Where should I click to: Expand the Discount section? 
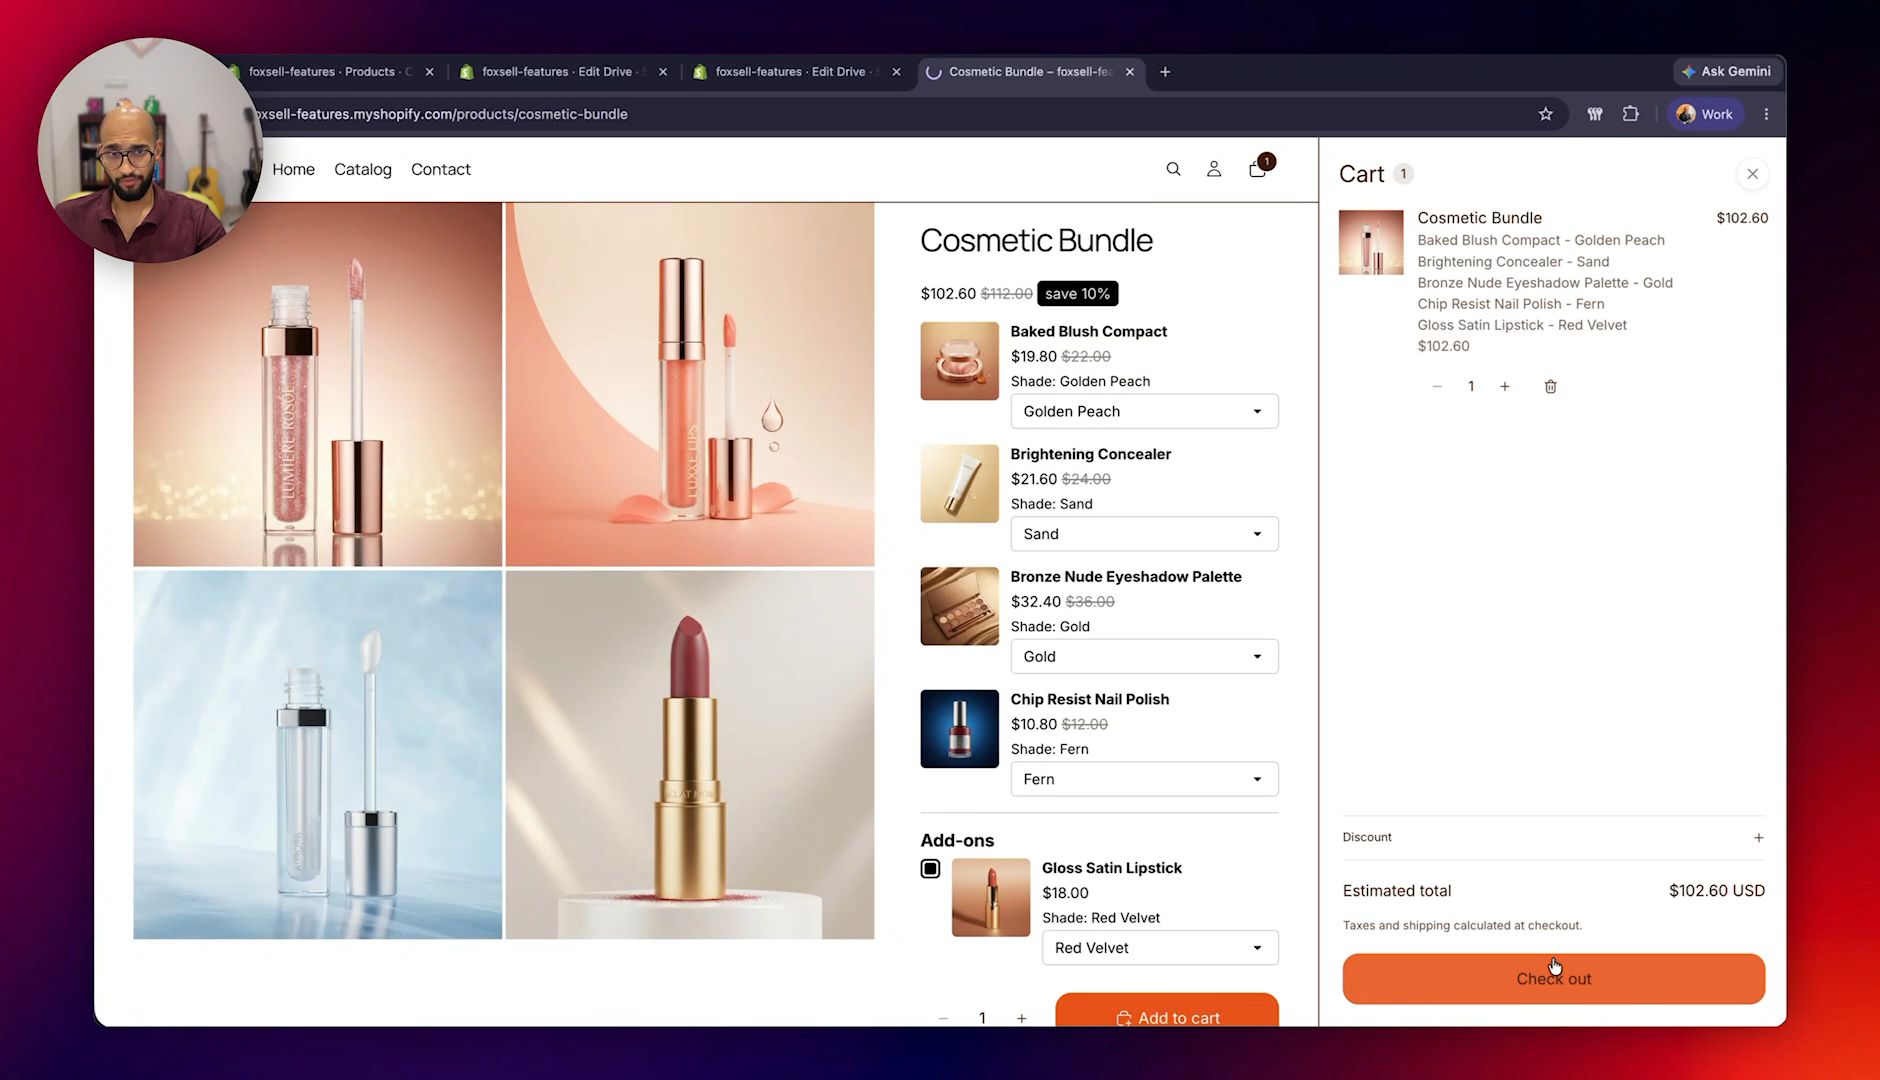tap(1553, 837)
